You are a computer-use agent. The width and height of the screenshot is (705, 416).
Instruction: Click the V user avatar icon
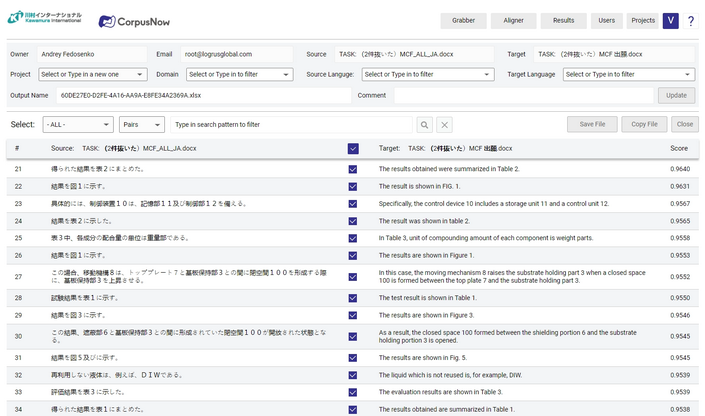pos(670,21)
